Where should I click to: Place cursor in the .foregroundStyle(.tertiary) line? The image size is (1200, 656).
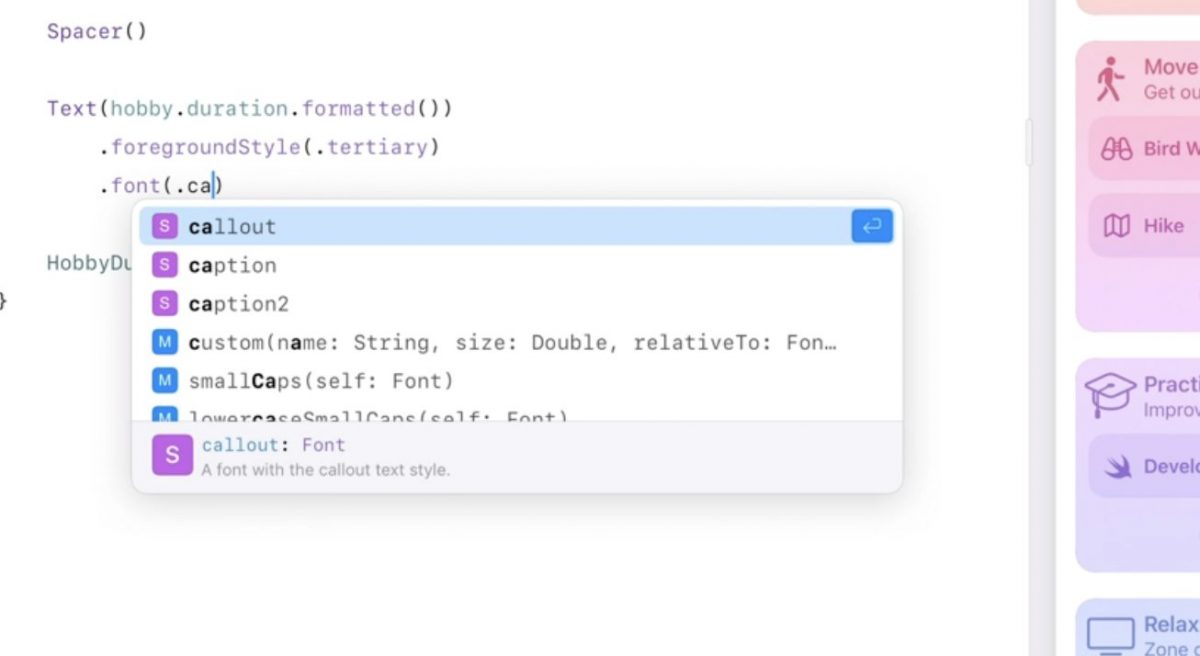pos(270,147)
